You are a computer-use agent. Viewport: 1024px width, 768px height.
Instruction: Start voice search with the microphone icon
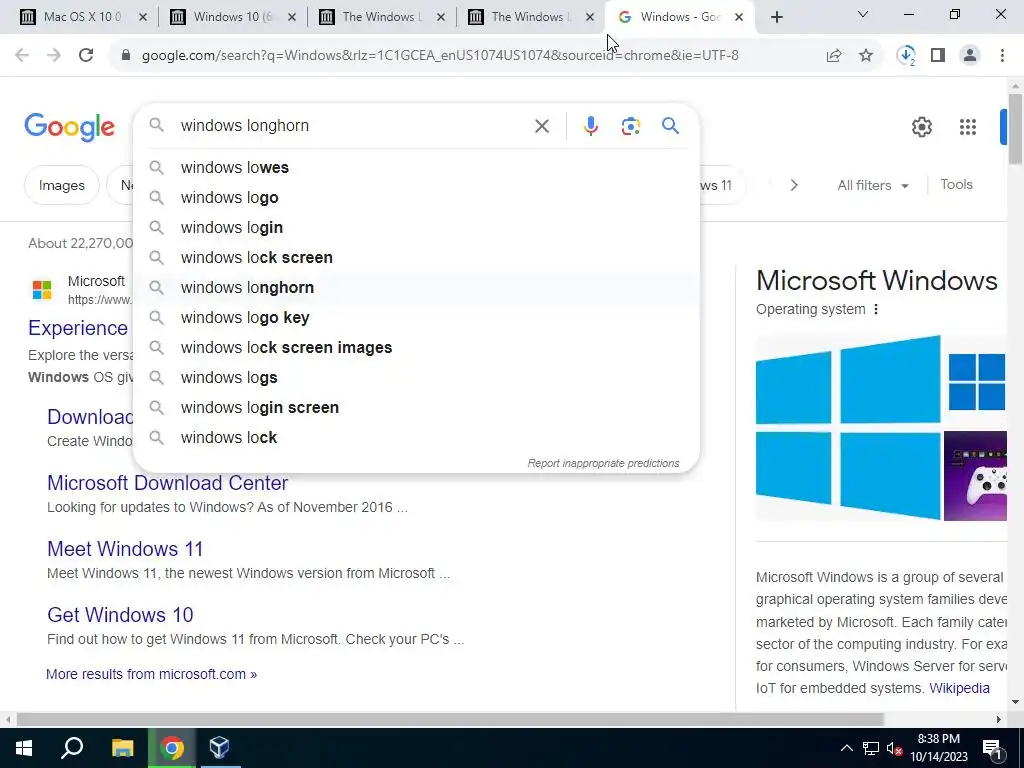tap(590, 126)
